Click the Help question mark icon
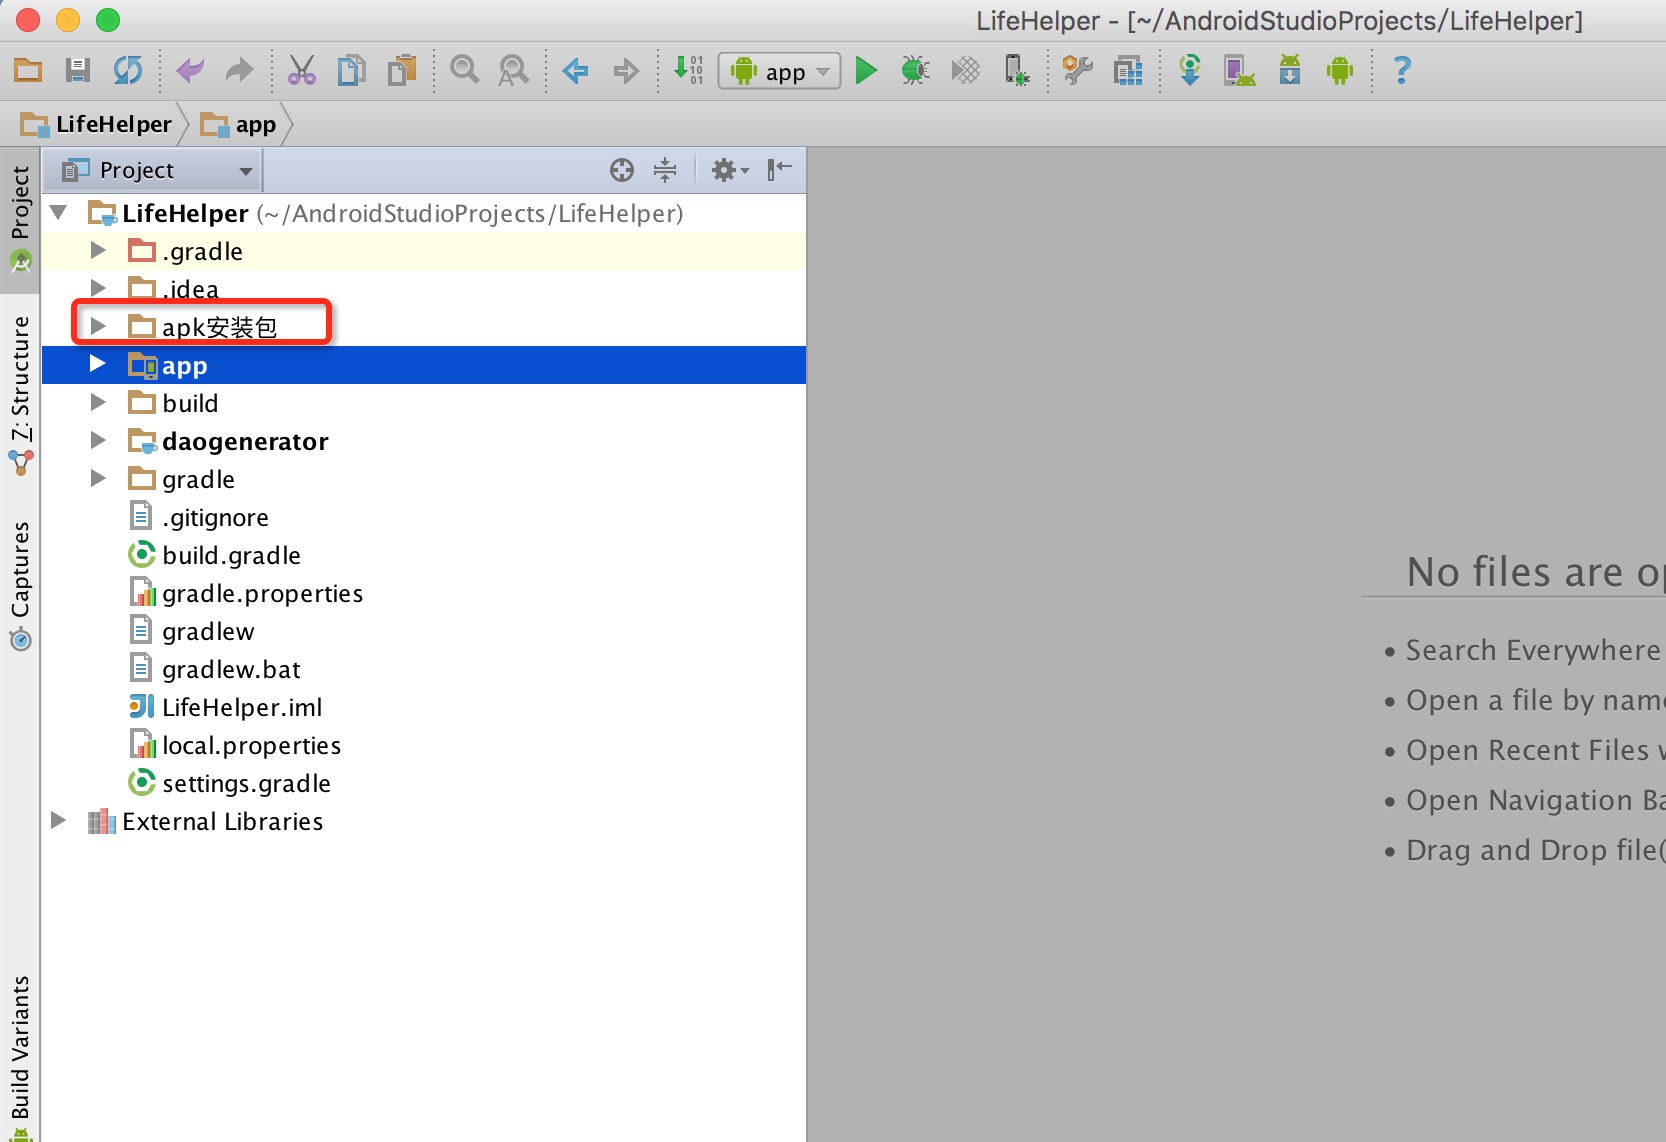The height and width of the screenshot is (1142, 1666). pyautogui.click(x=1402, y=70)
